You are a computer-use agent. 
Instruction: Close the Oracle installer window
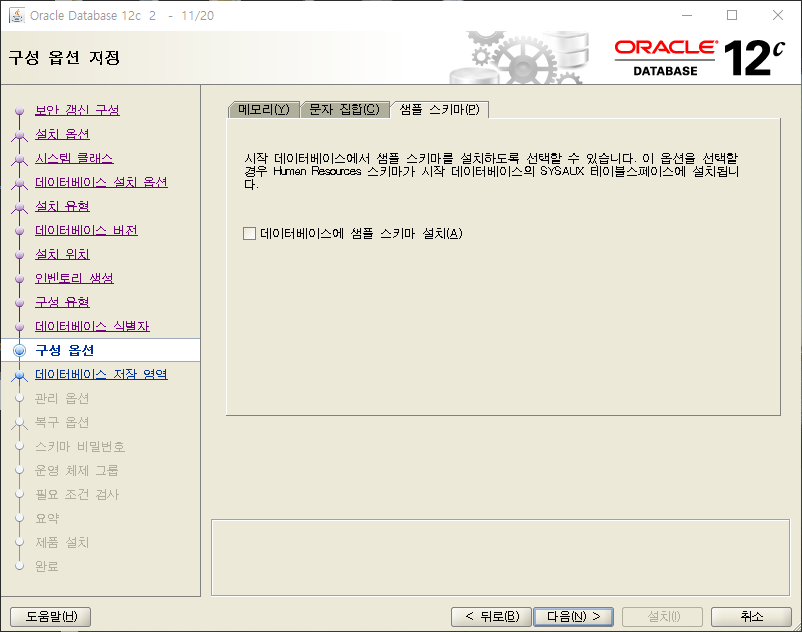click(777, 15)
